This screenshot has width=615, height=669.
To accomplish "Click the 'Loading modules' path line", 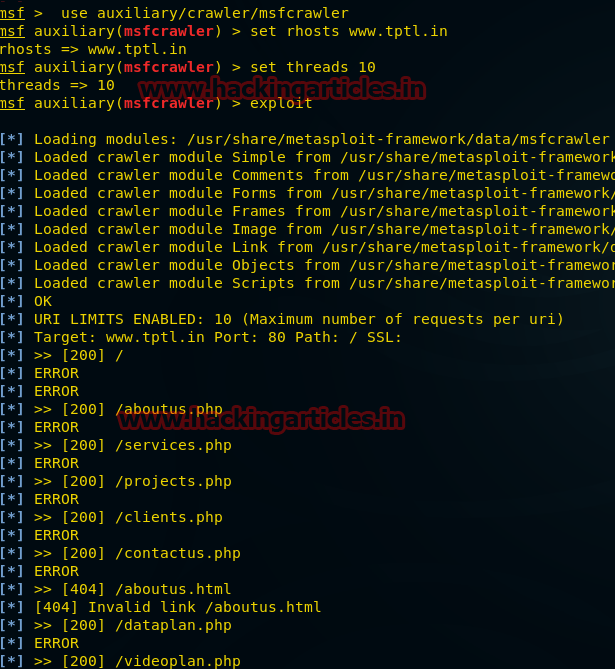I will click(320, 139).
